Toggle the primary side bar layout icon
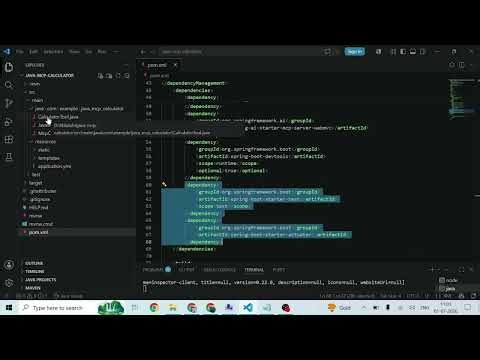Screen dimensions: 480x360 [403, 52]
